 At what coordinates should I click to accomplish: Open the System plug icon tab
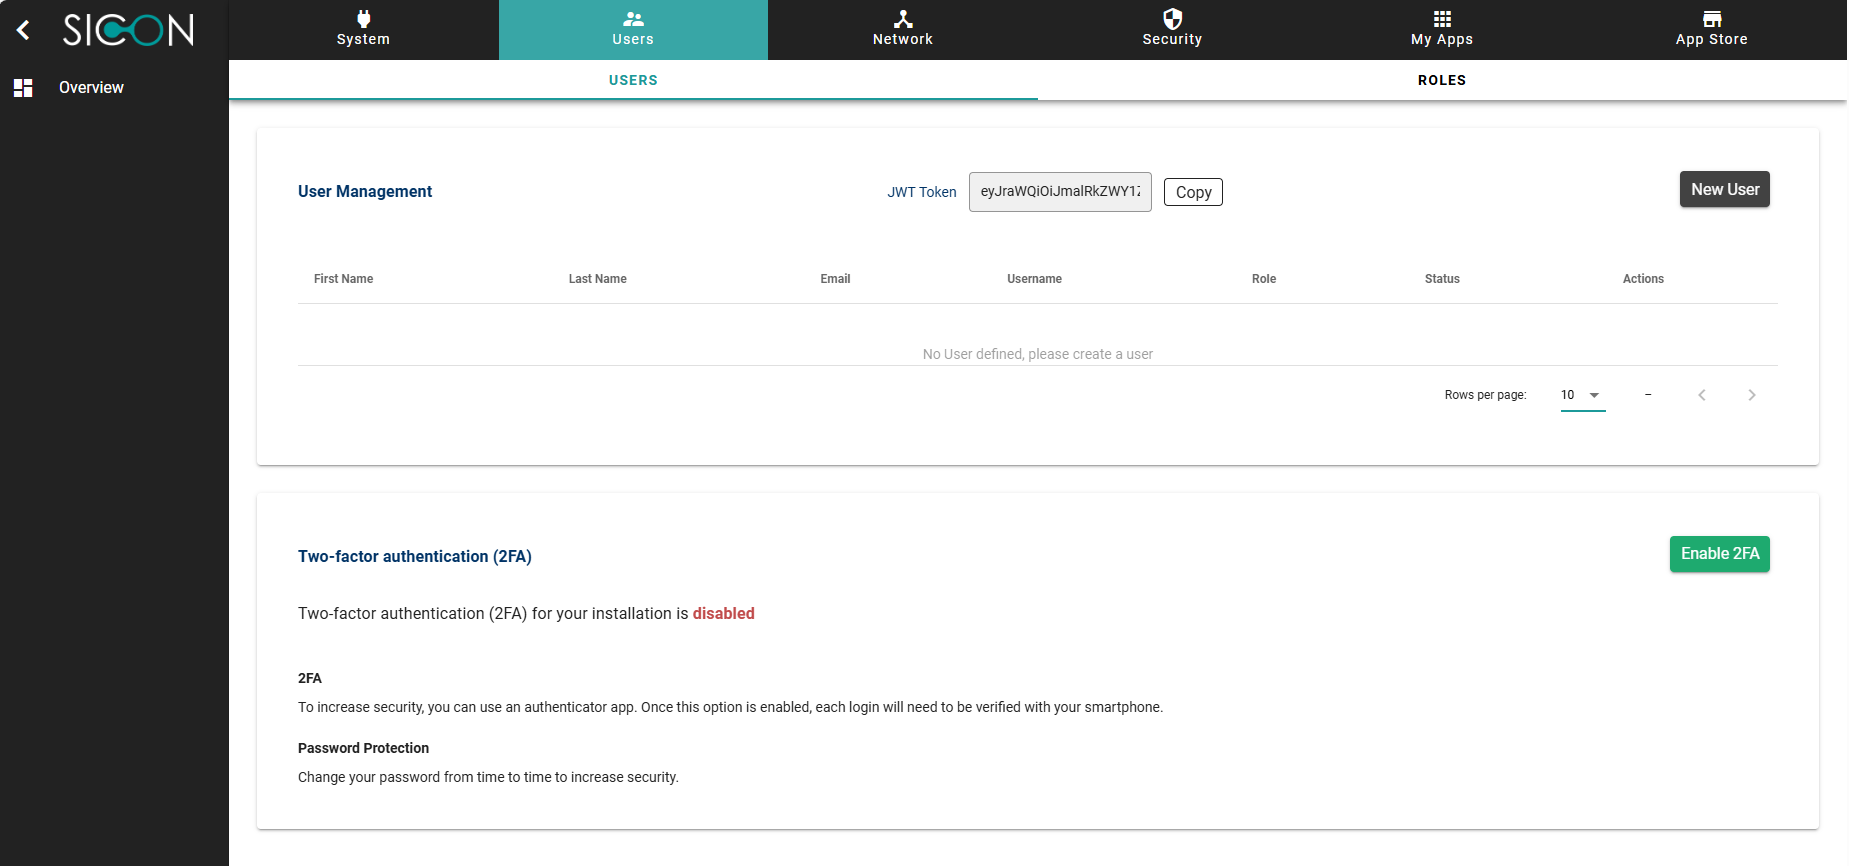point(363,19)
